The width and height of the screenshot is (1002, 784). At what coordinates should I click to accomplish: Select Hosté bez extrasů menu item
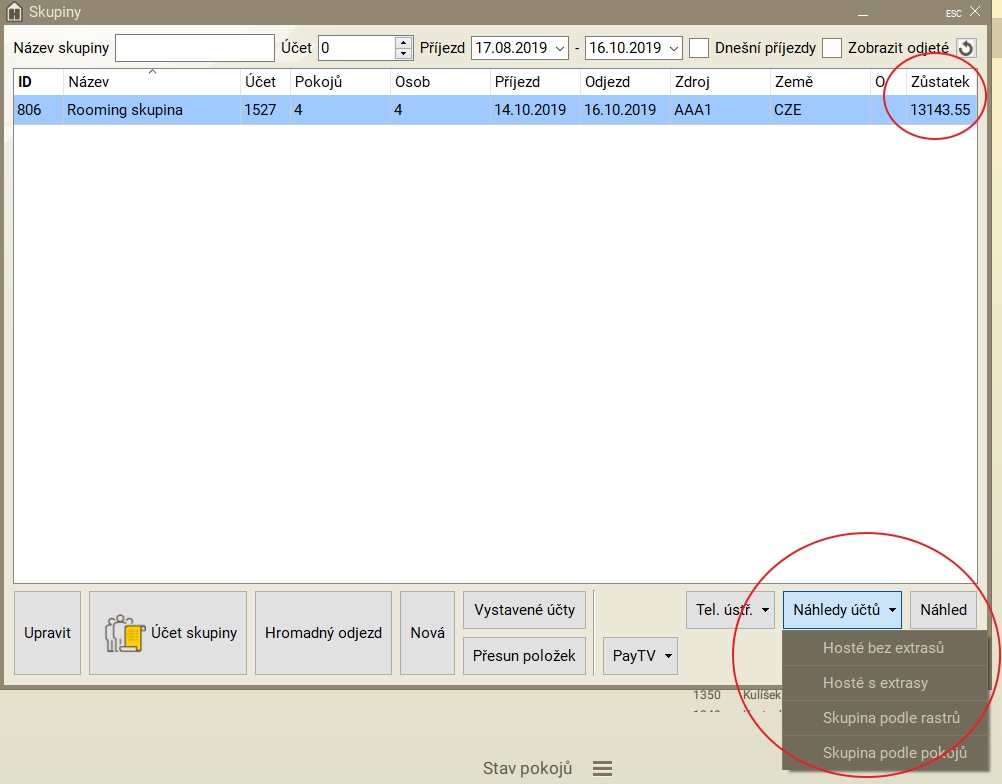click(883, 648)
